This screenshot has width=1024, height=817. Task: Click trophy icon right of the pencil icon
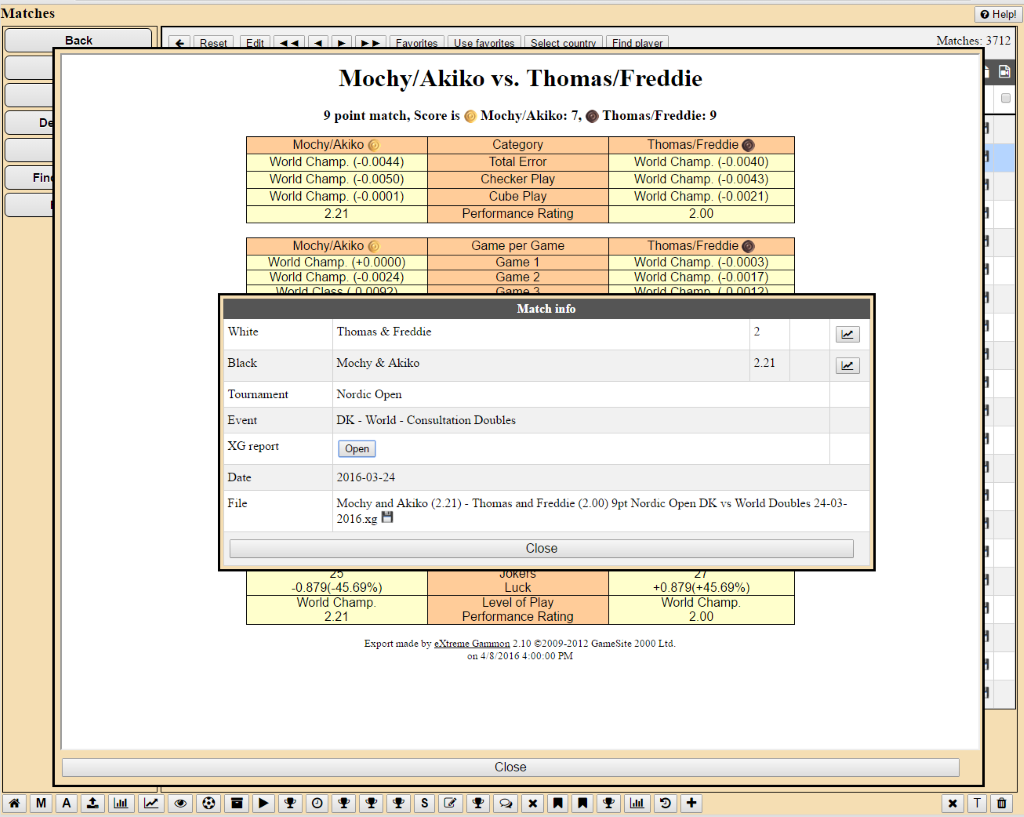(x=478, y=803)
